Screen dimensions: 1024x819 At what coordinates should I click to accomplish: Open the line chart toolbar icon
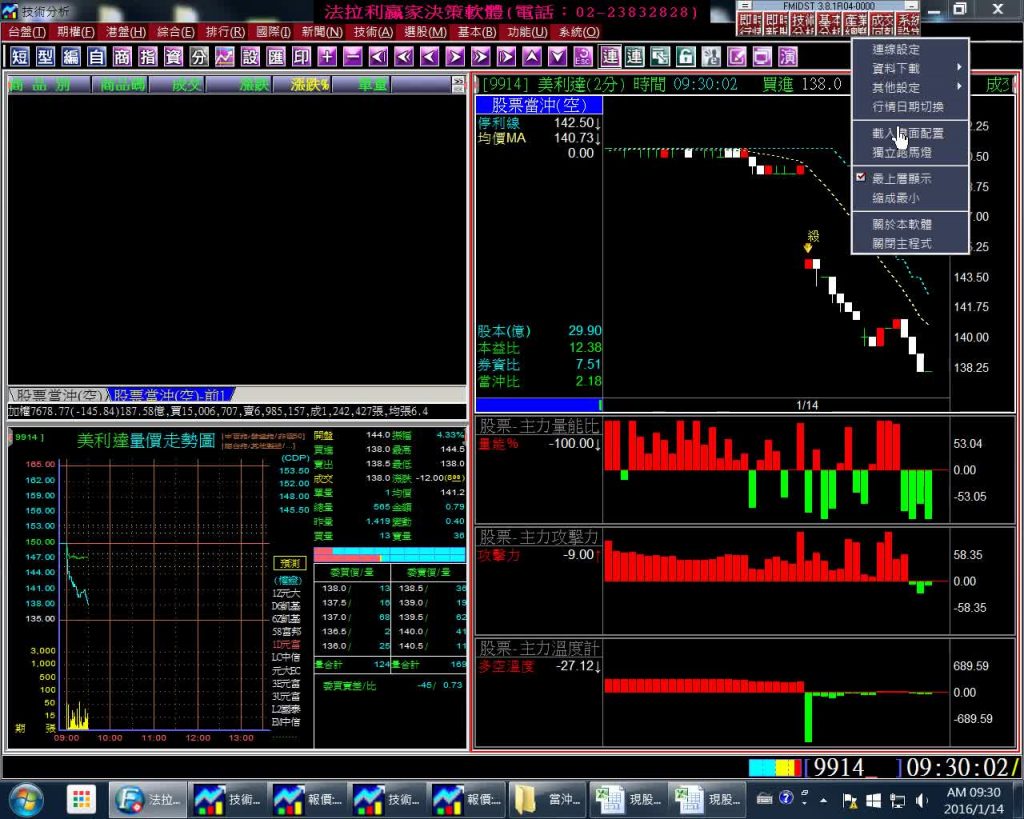225,57
